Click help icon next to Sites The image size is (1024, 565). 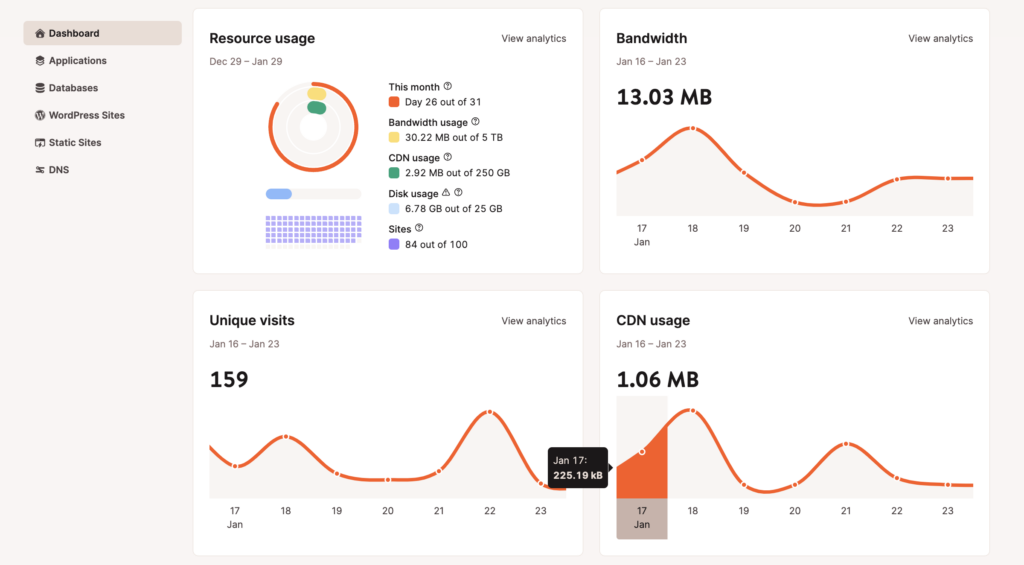point(419,228)
